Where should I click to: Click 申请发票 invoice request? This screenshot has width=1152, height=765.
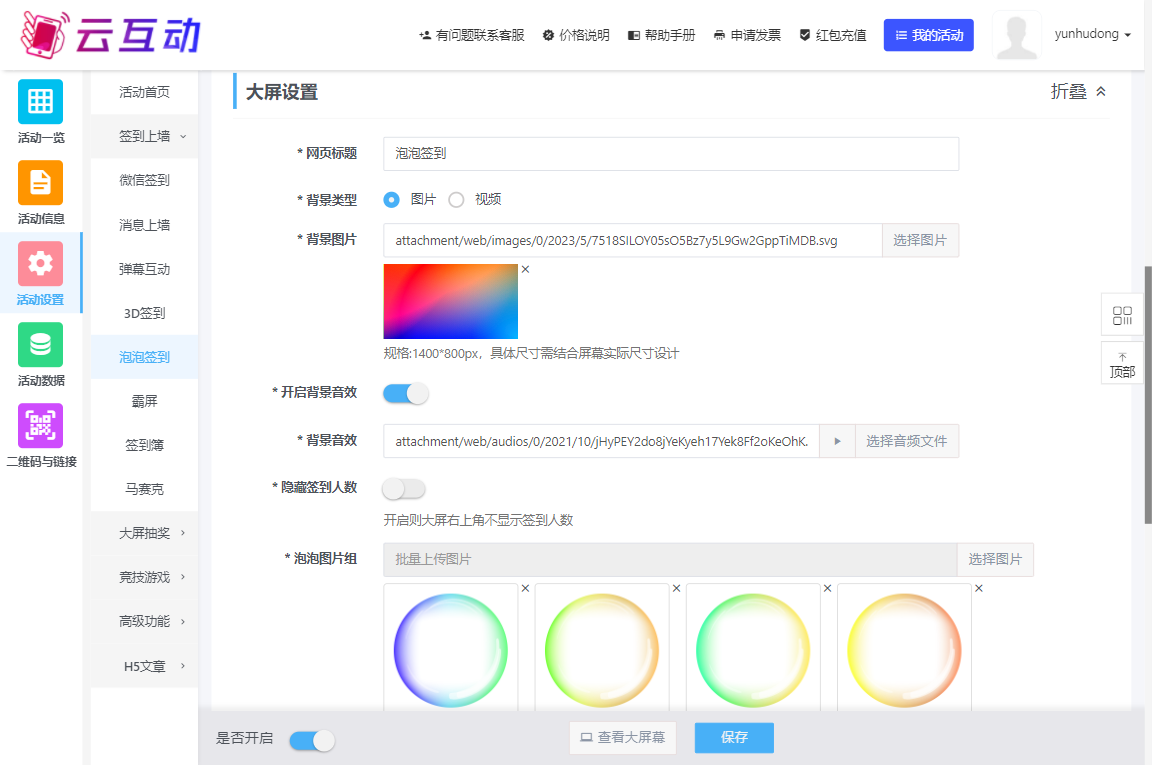[747, 35]
